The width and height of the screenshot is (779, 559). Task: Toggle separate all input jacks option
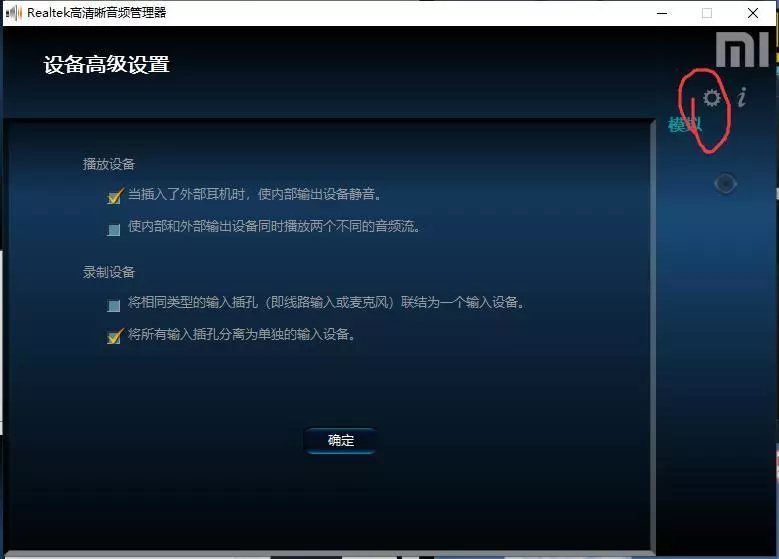pyautogui.click(x=115, y=336)
